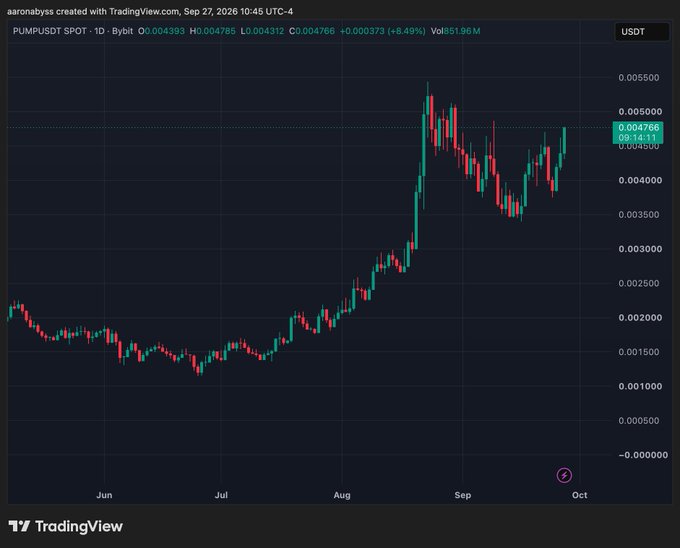Click the TradingView brand text
The height and width of the screenshot is (548, 680).
pos(79,526)
